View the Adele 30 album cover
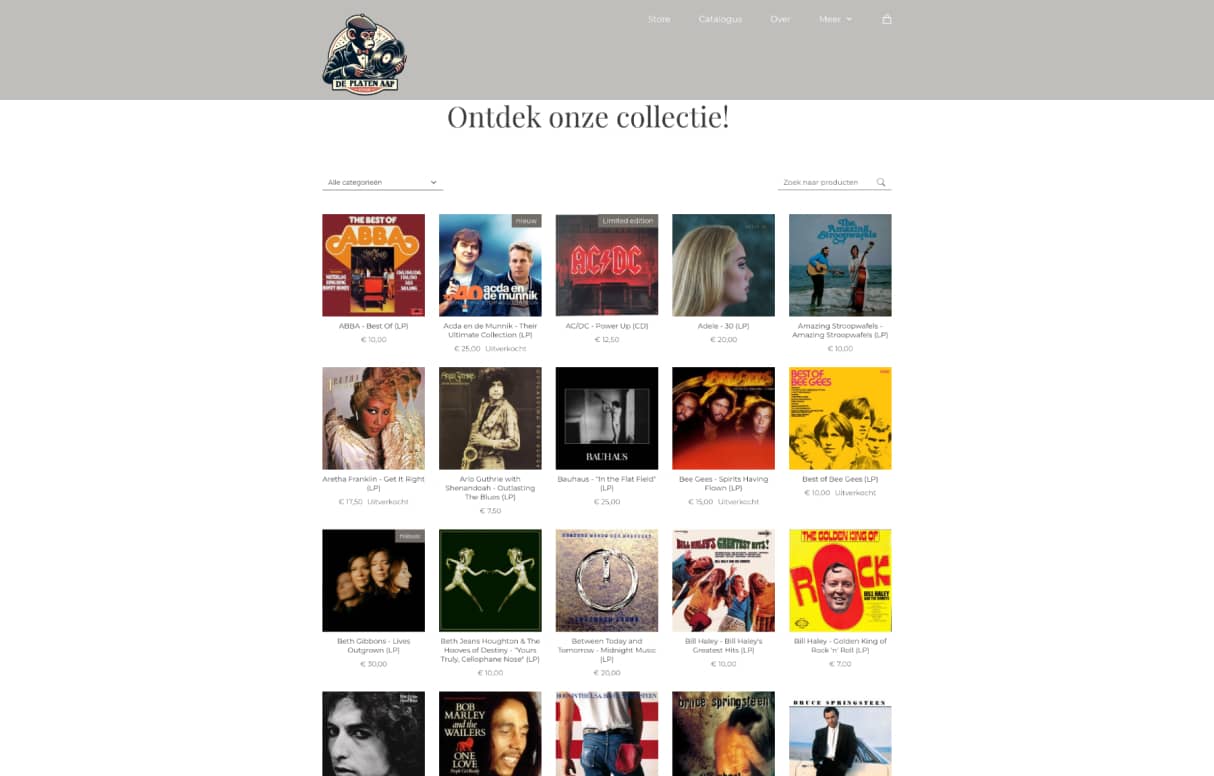Viewport: 1214px width, 776px height. click(x=723, y=265)
